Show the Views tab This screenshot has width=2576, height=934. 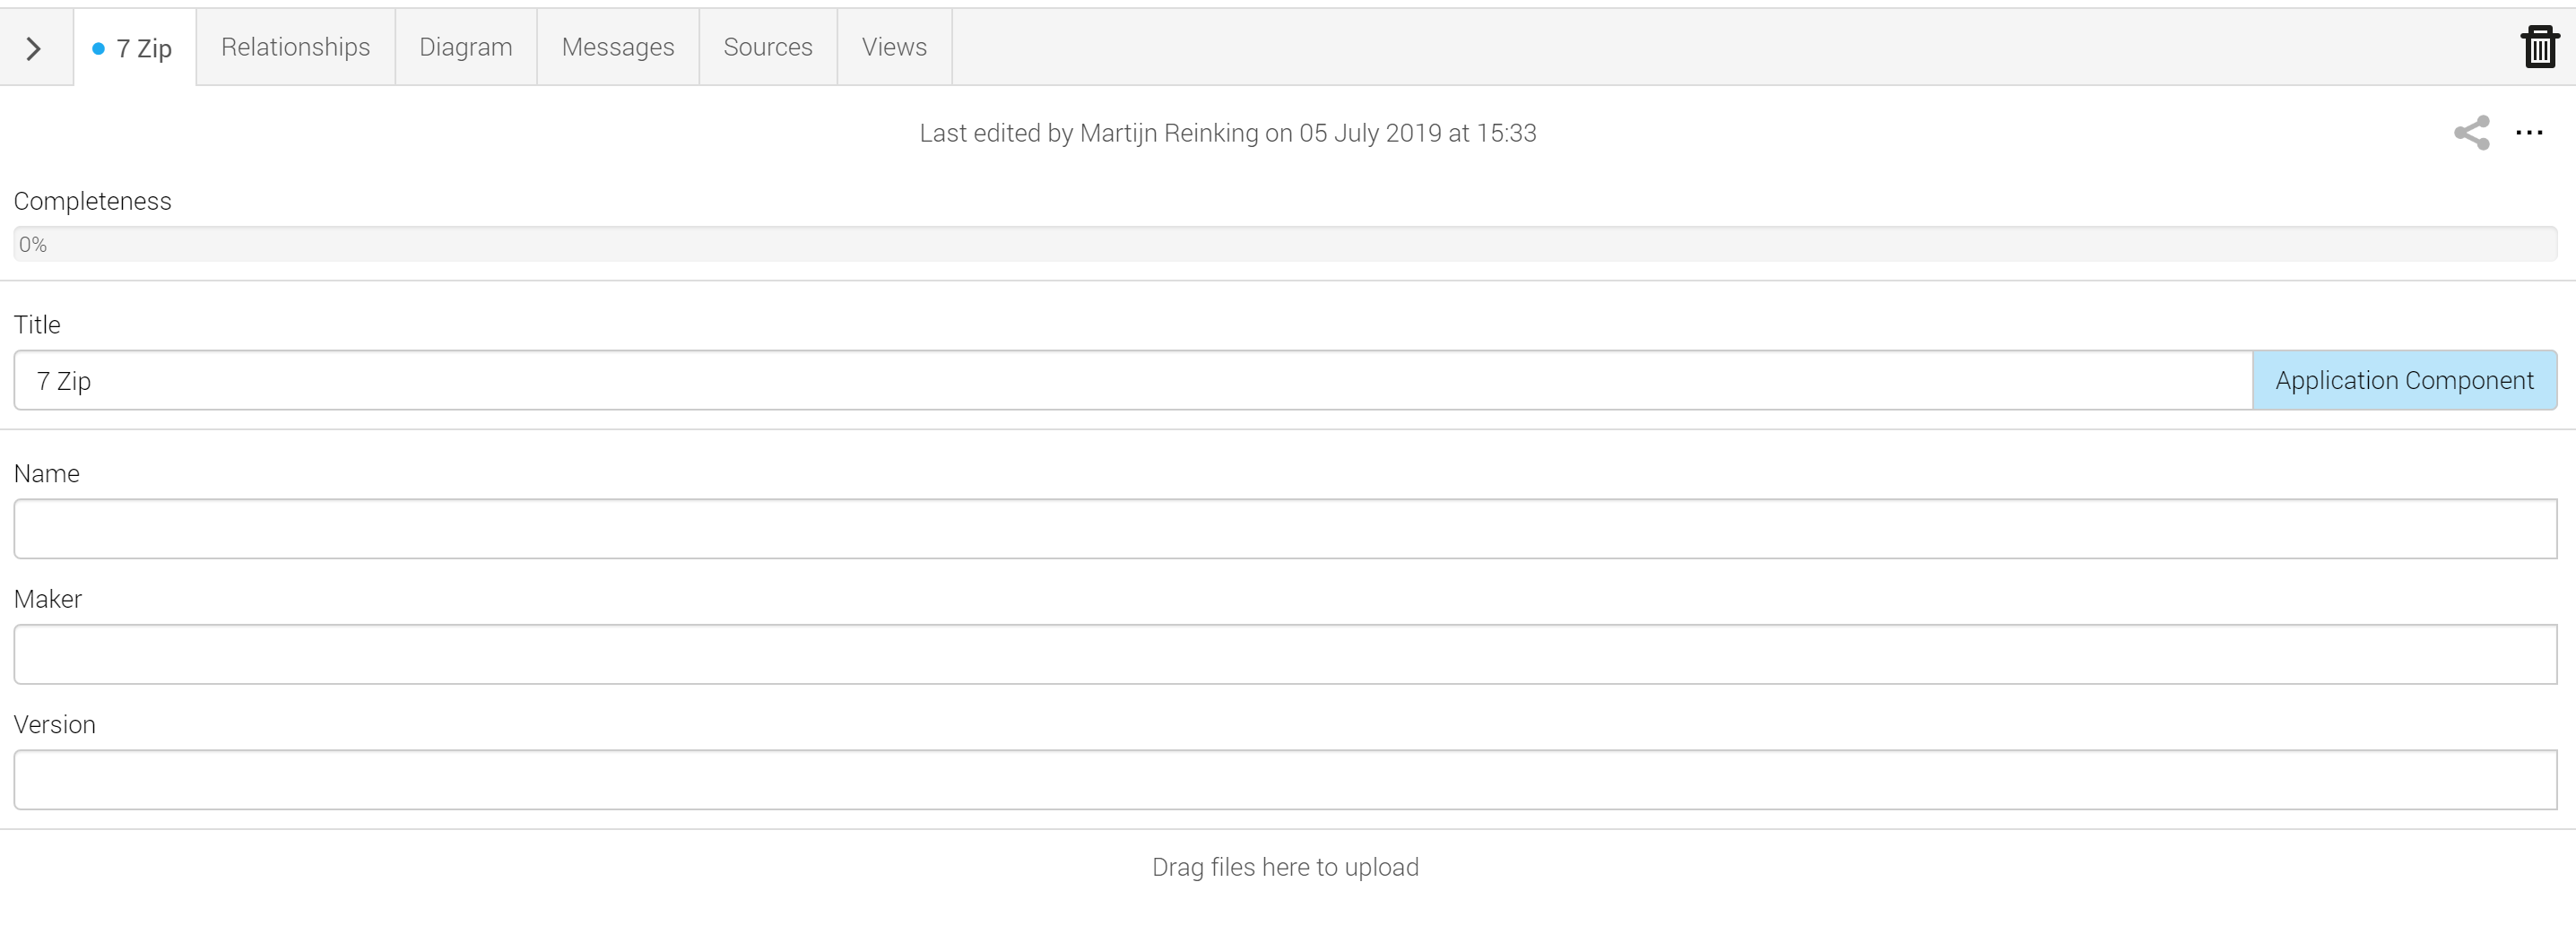coord(894,47)
